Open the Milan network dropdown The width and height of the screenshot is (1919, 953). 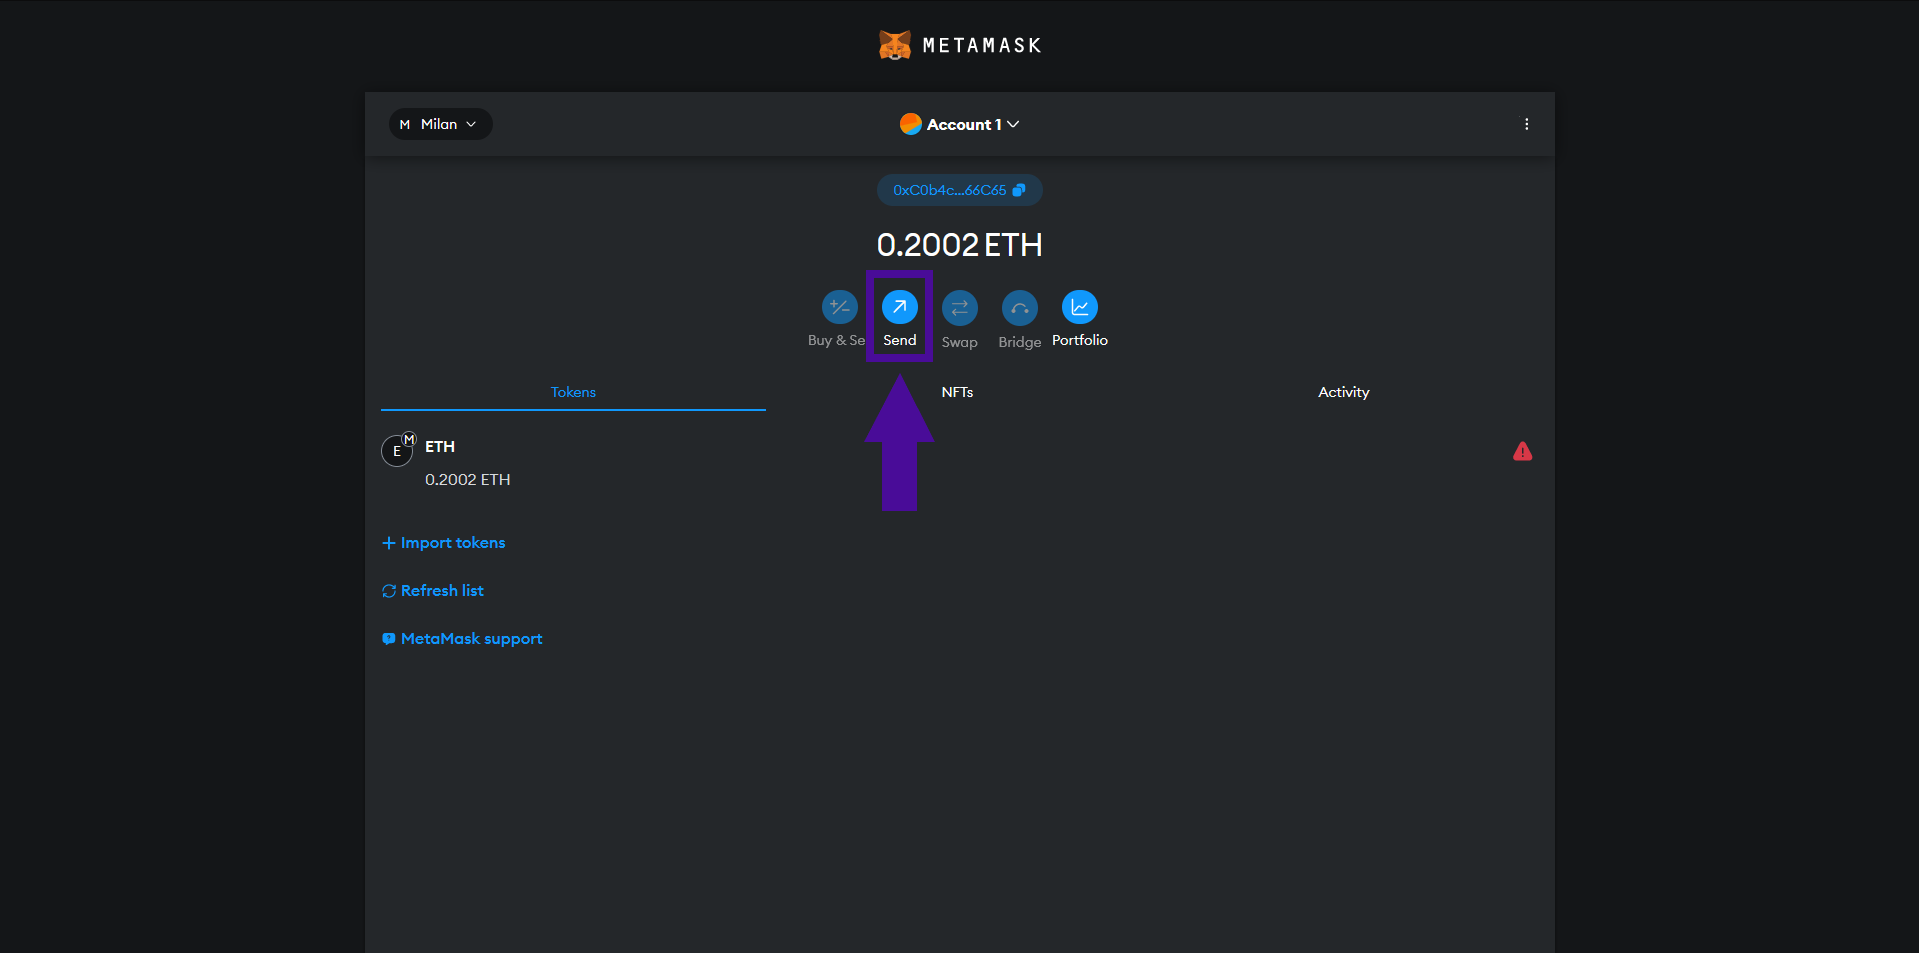[440, 124]
